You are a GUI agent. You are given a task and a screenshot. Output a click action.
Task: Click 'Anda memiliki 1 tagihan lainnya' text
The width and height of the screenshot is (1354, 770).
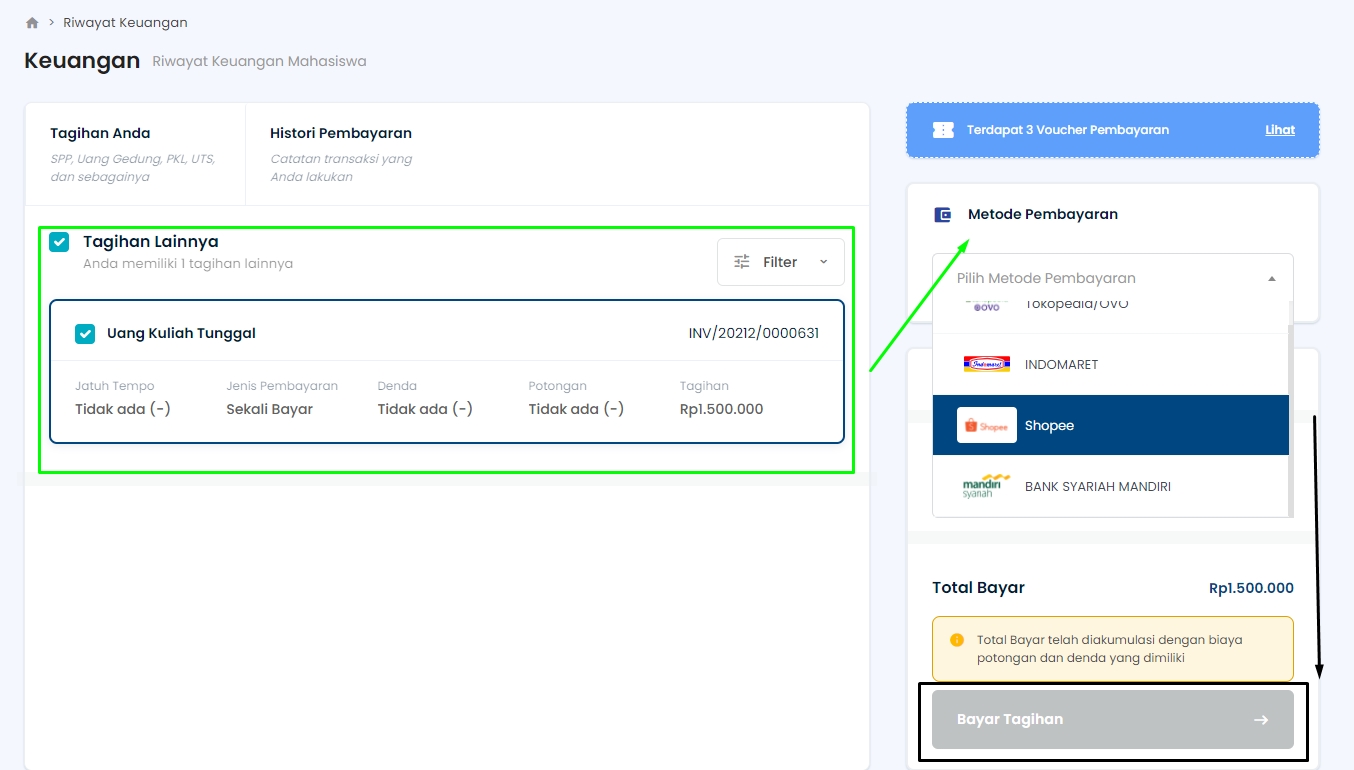[x=188, y=264]
